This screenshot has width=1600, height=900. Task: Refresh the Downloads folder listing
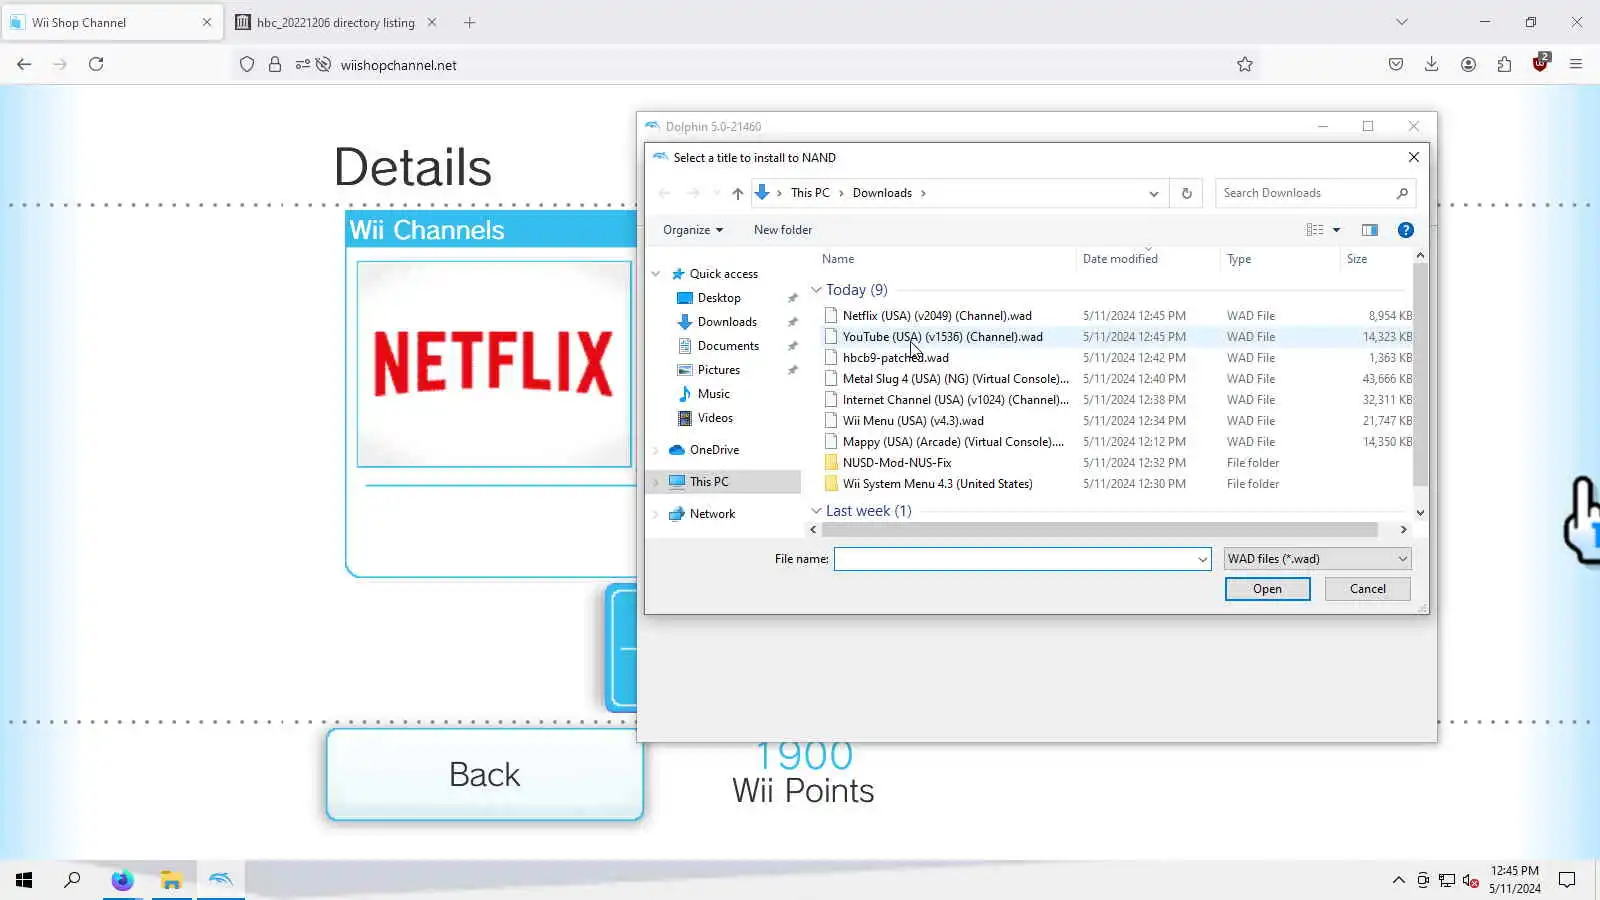(x=1187, y=193)
